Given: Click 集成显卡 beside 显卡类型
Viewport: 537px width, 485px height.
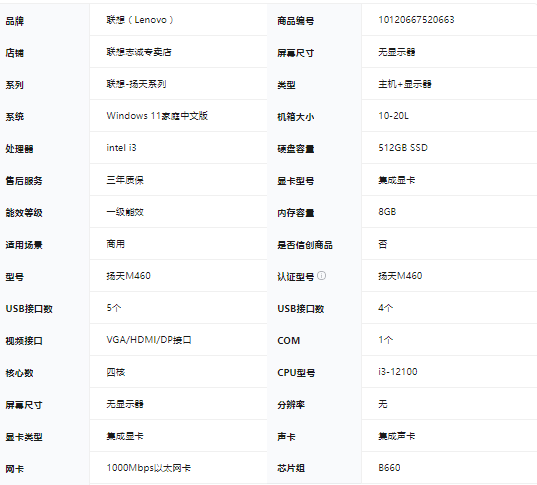Looking at the screenshot, I should pos(125,436).
